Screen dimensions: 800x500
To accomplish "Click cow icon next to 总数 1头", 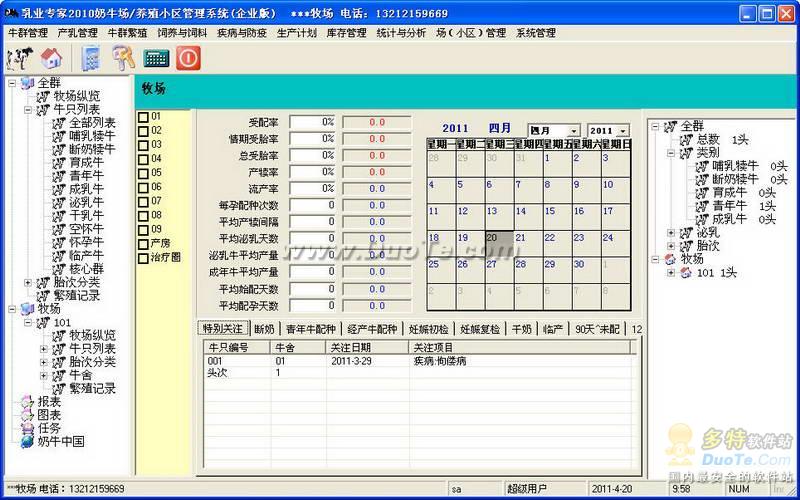I will [687, 140].
